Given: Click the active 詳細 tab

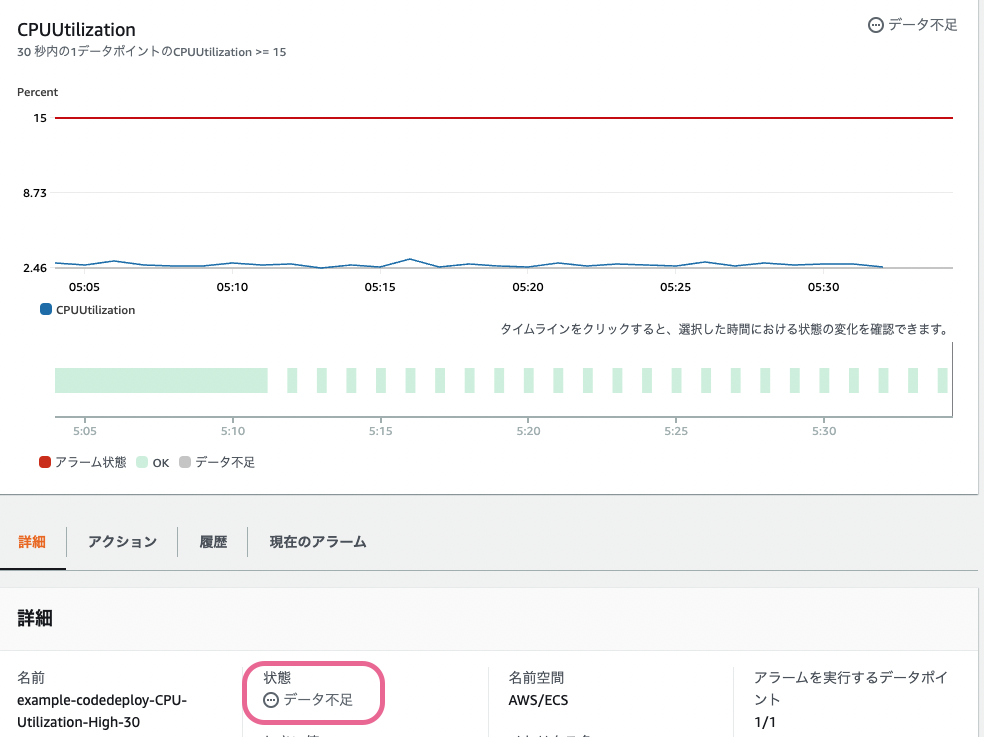Looking at the screenshot, I should (33, 541).
